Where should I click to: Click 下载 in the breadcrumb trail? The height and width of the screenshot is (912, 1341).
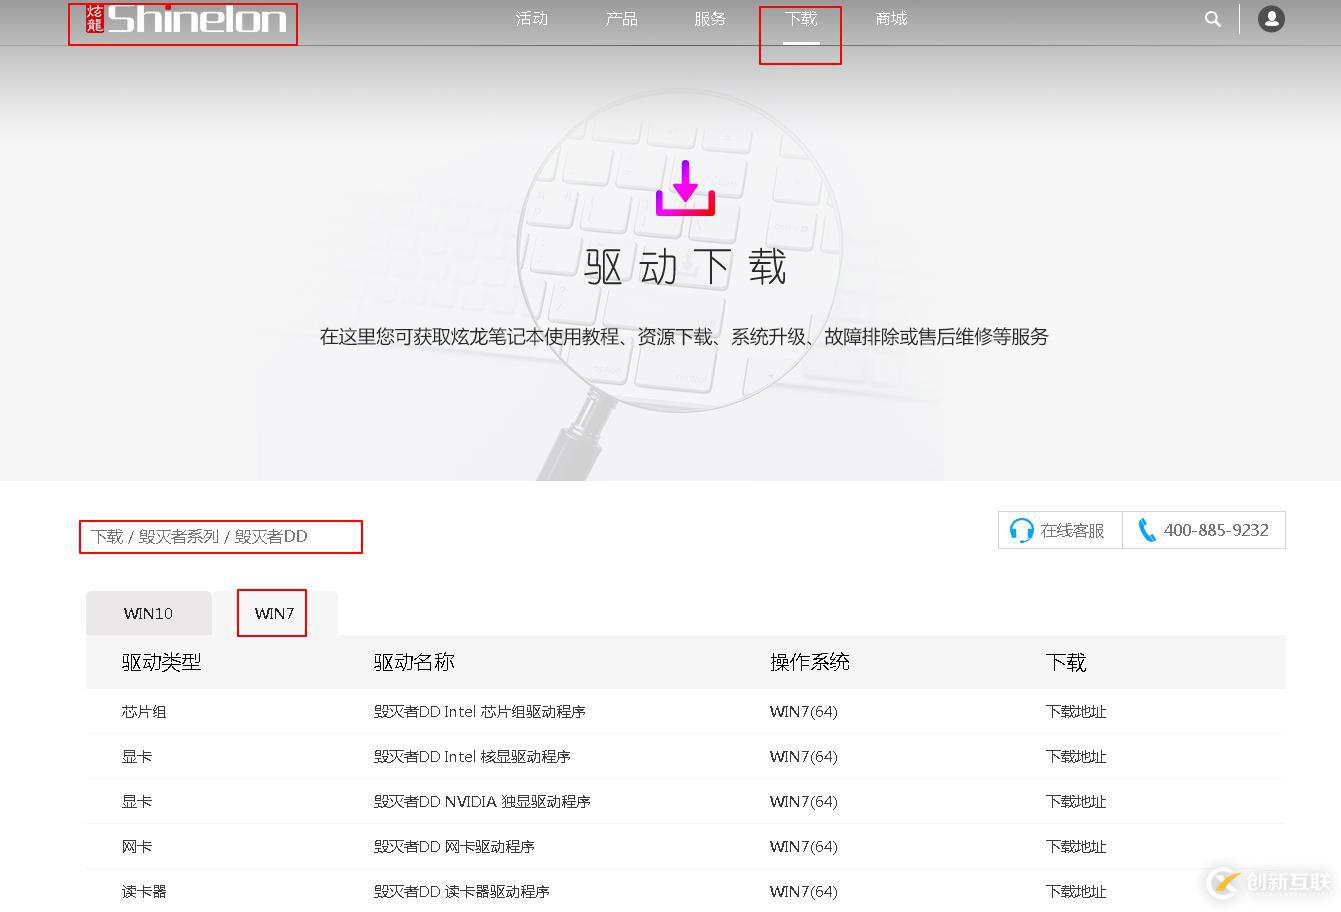coord(107,536)
